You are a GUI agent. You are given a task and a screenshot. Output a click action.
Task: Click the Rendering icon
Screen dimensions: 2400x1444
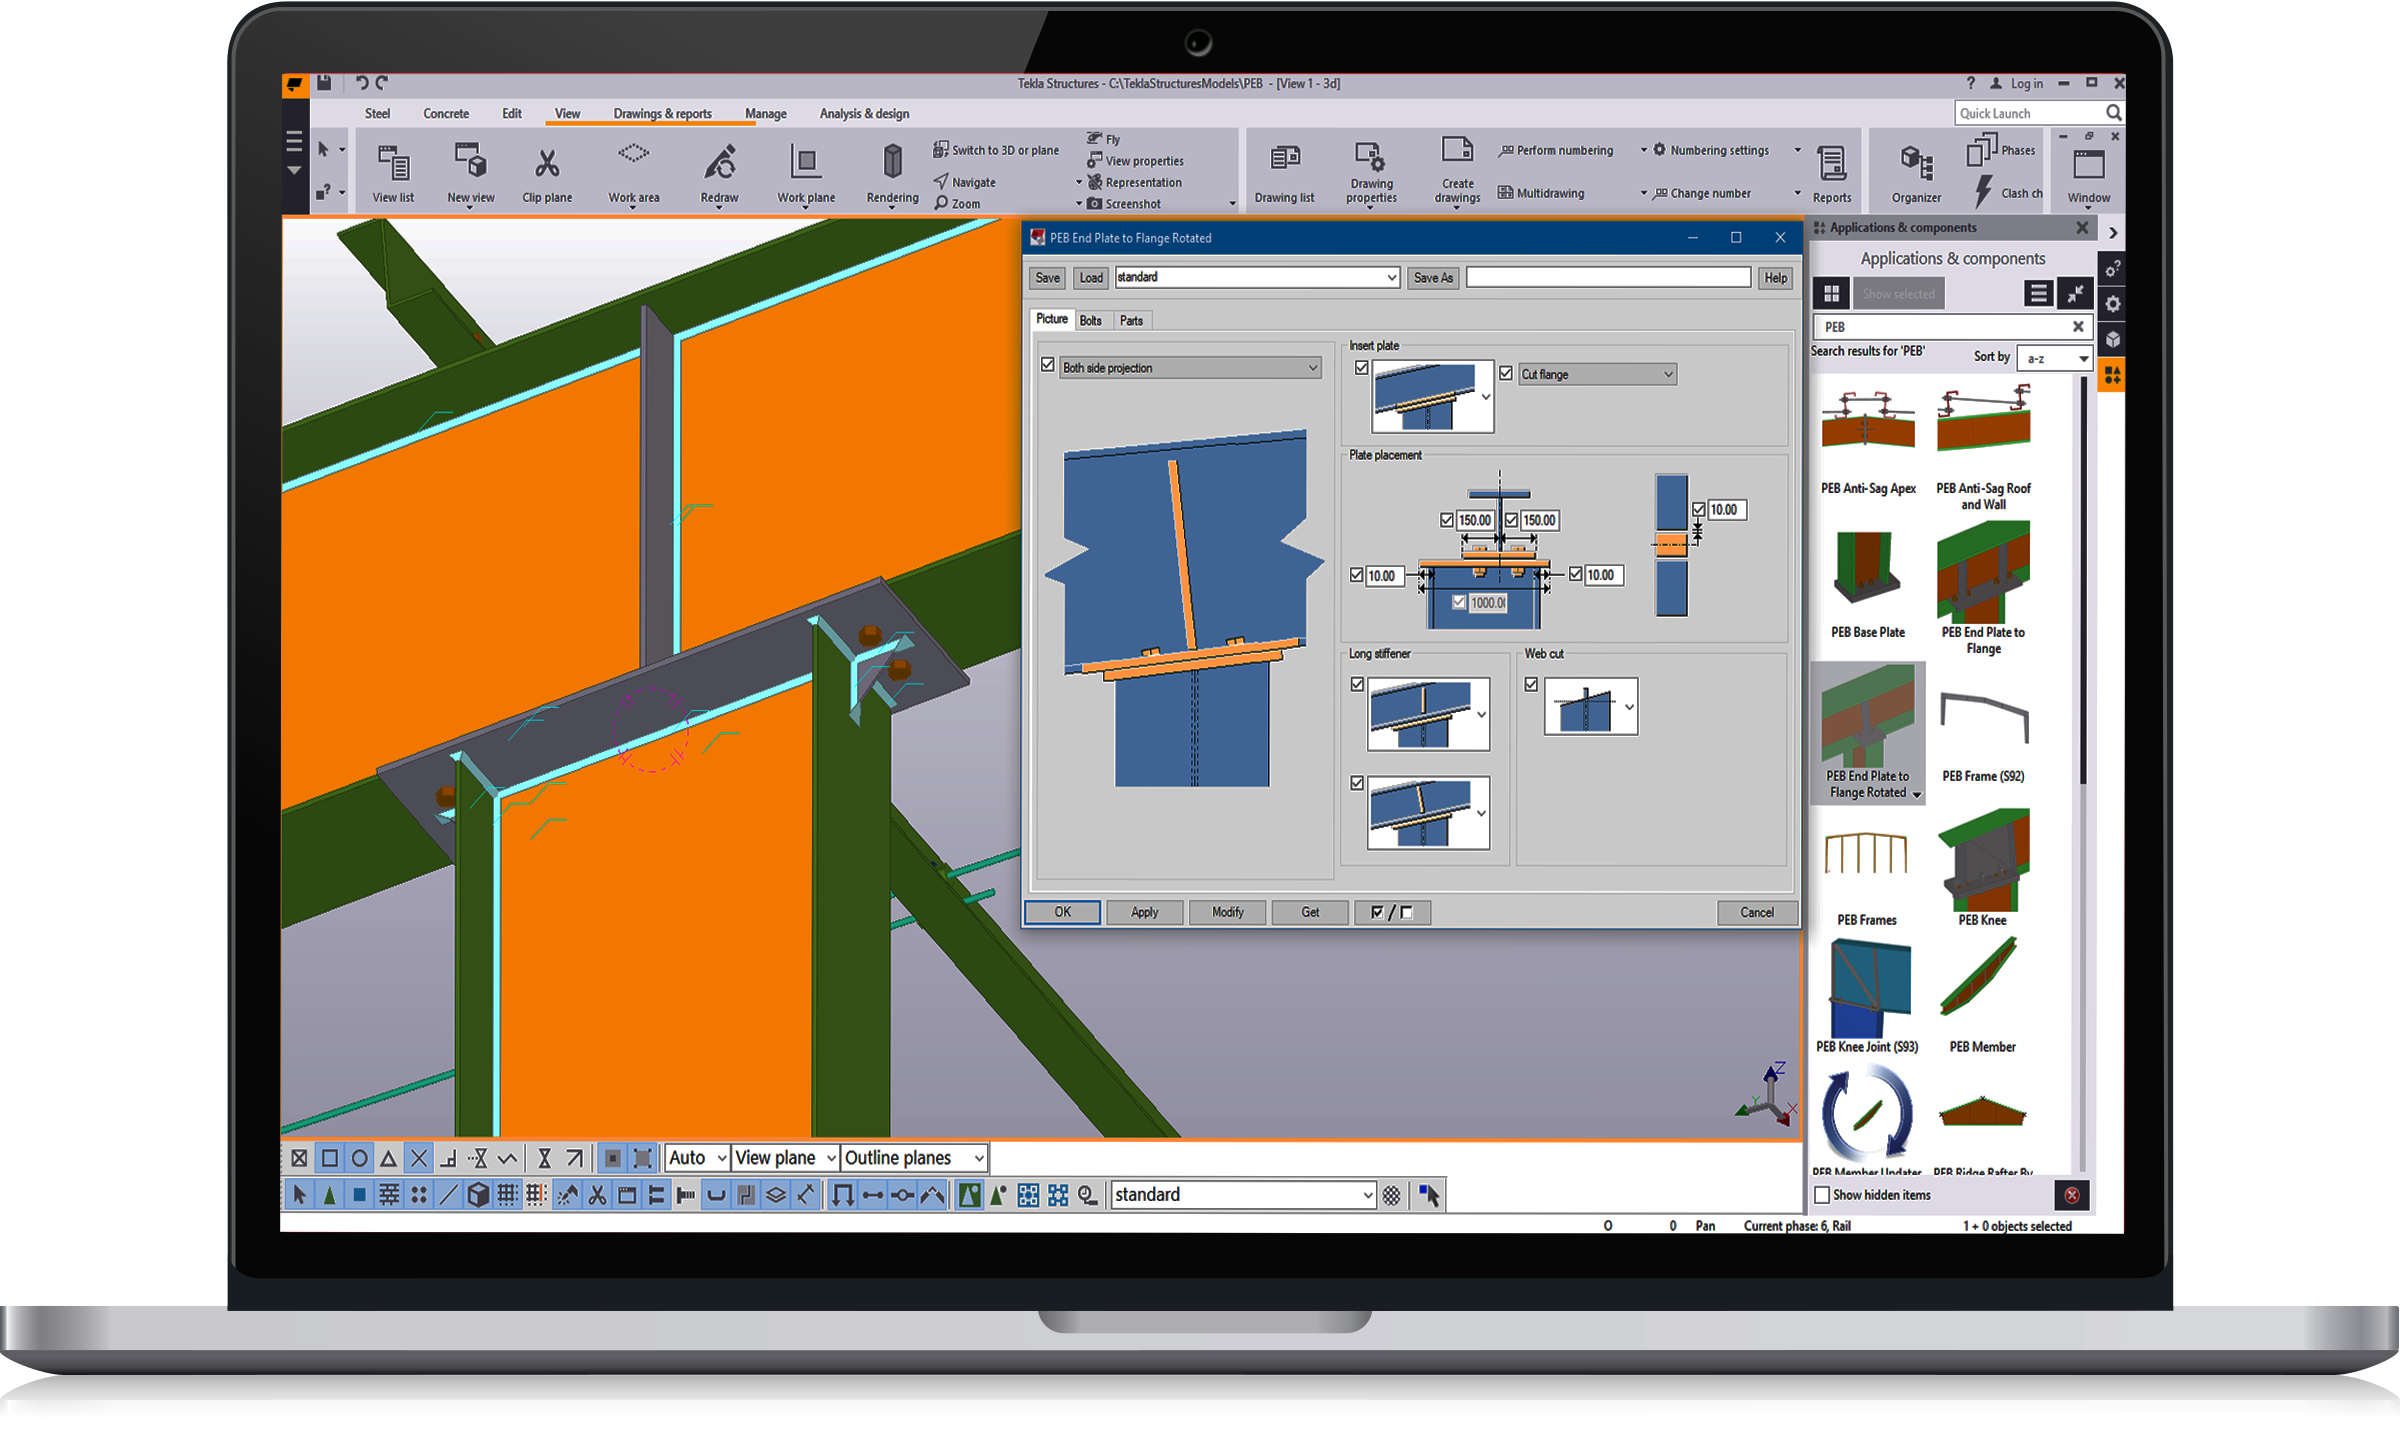coord(892,163)
